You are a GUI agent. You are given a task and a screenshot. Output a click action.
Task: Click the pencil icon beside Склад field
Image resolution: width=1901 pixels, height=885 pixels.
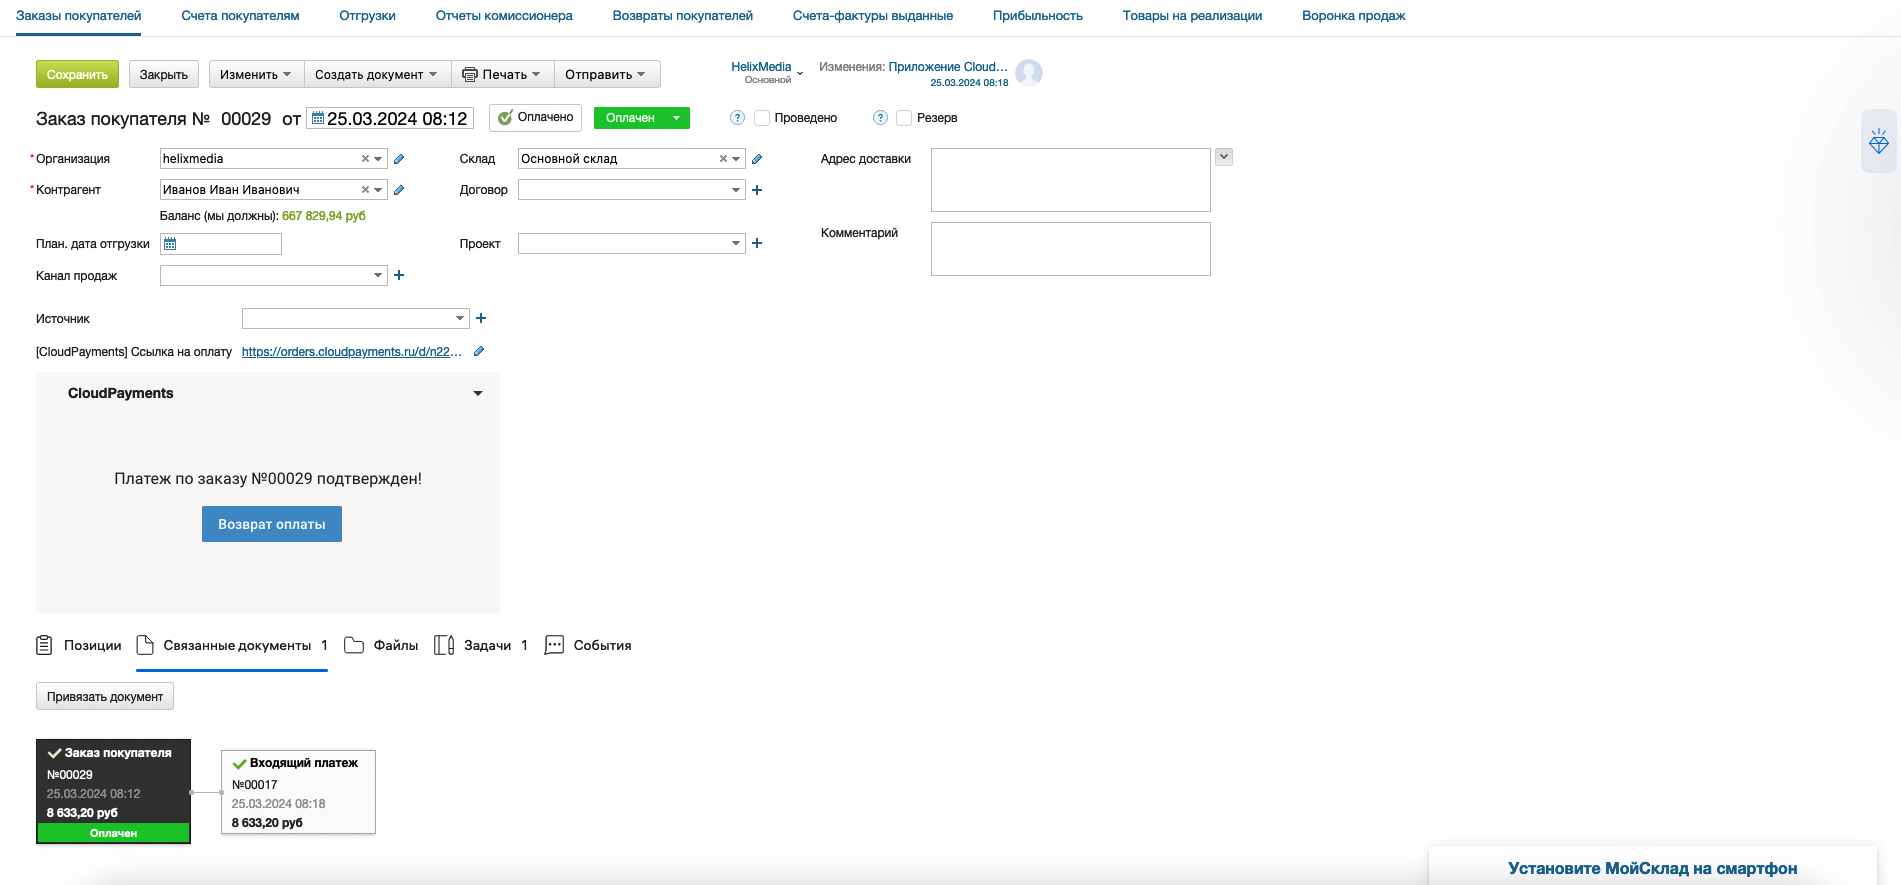(757, 159)
